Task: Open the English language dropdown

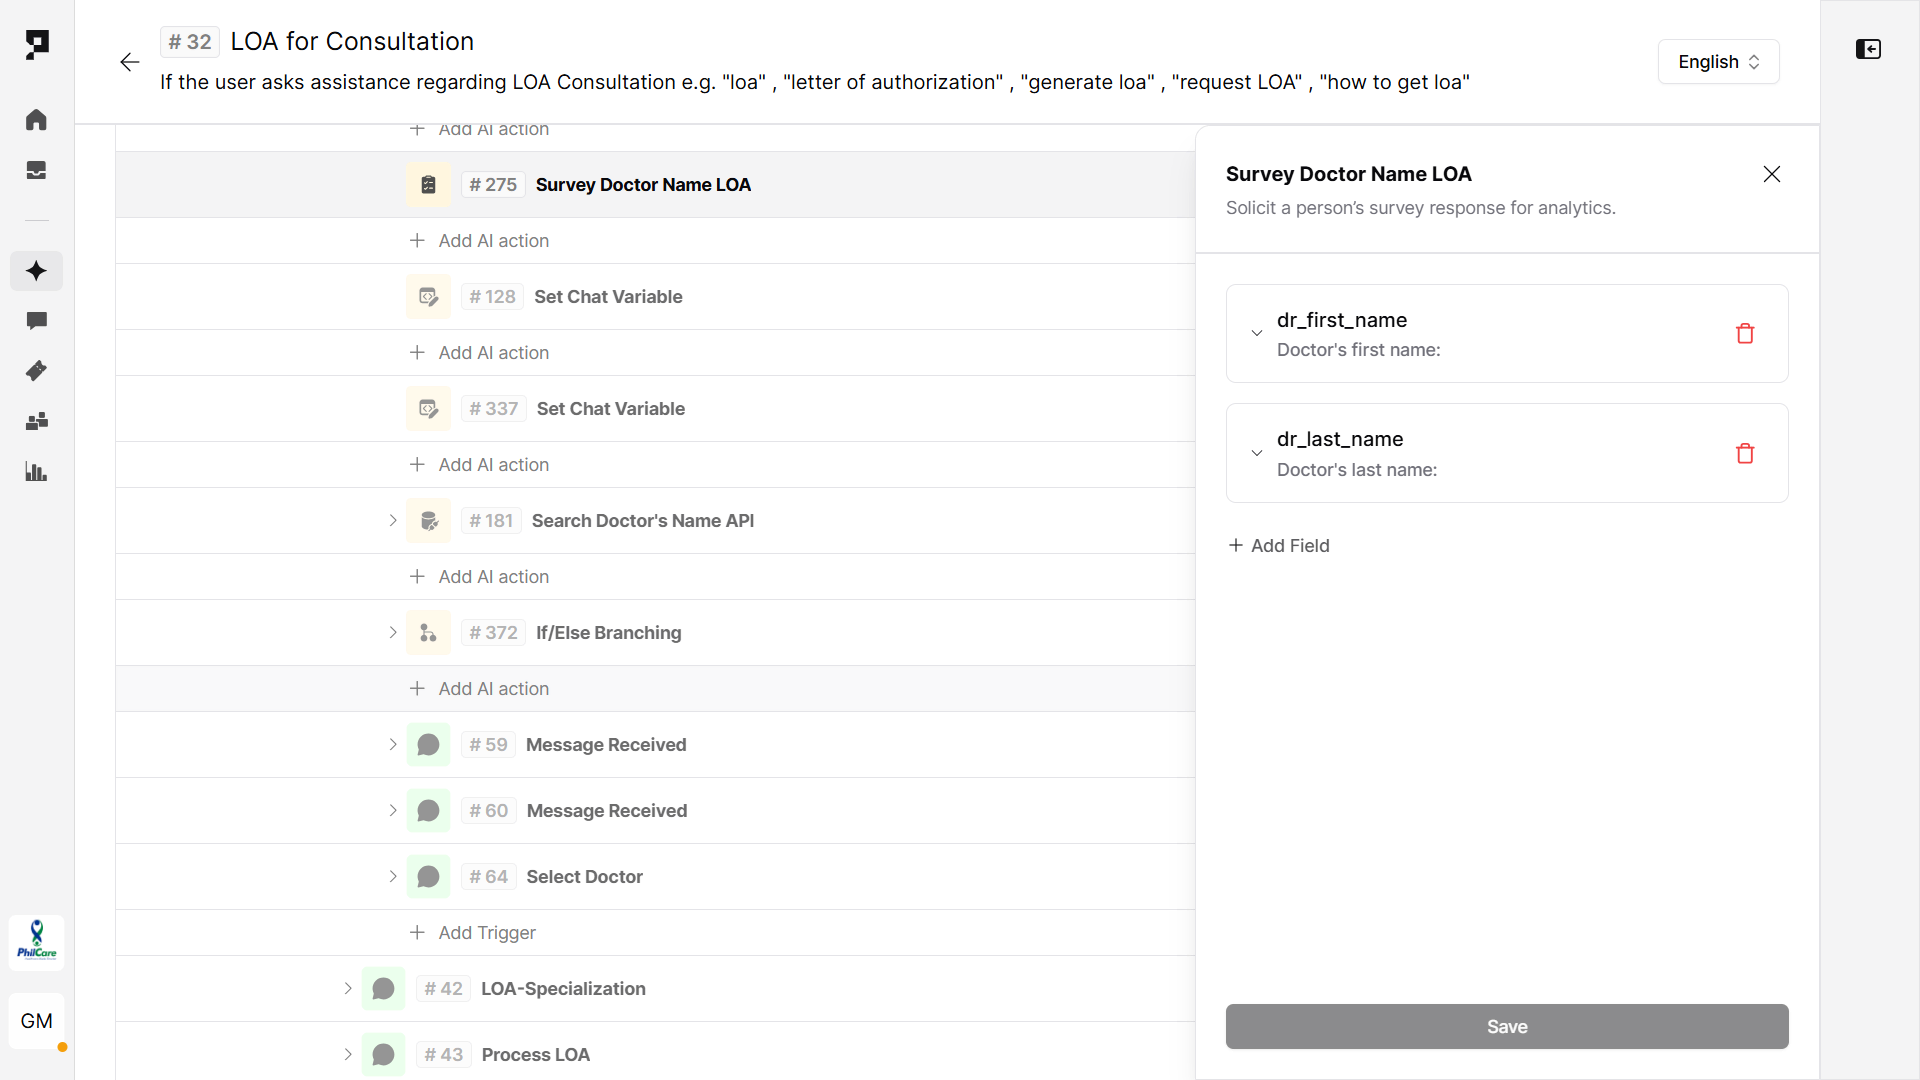Action: coord(1718,62)
